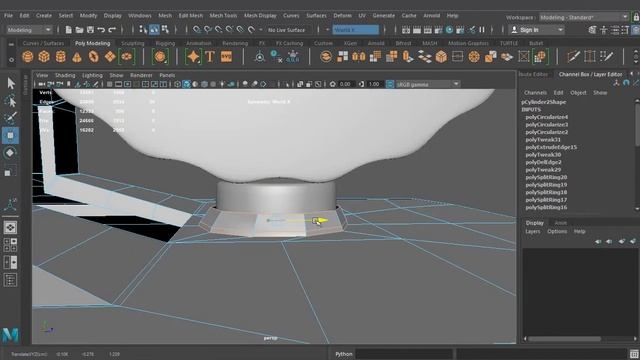Create a polygon plane from the shelf
Screen dimensions: 640x360
[110, 56]
